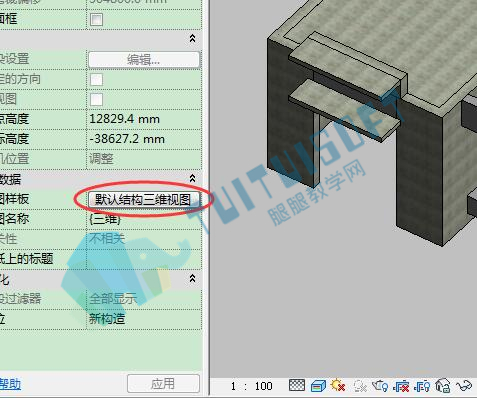Toggle the Show Crop Region icon
This screenshot has width=477, height=398.
pyautogui.click(x=422, y=386)
